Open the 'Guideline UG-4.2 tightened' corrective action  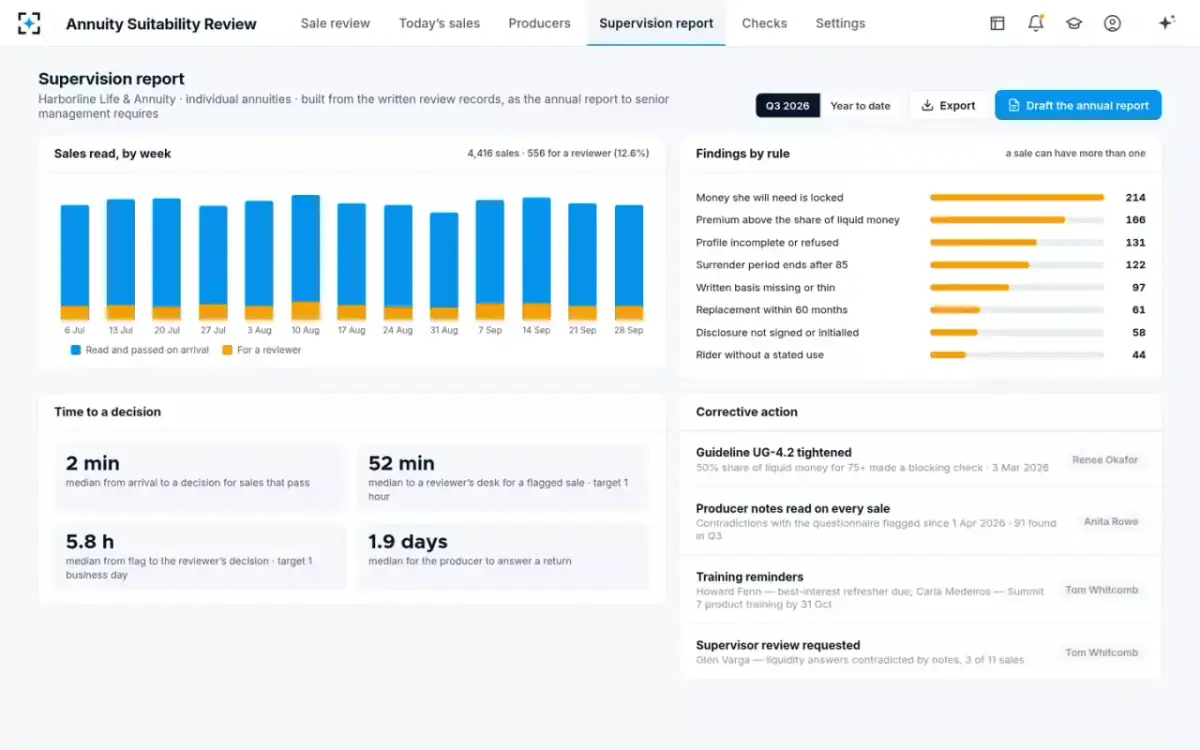(920, 460)
